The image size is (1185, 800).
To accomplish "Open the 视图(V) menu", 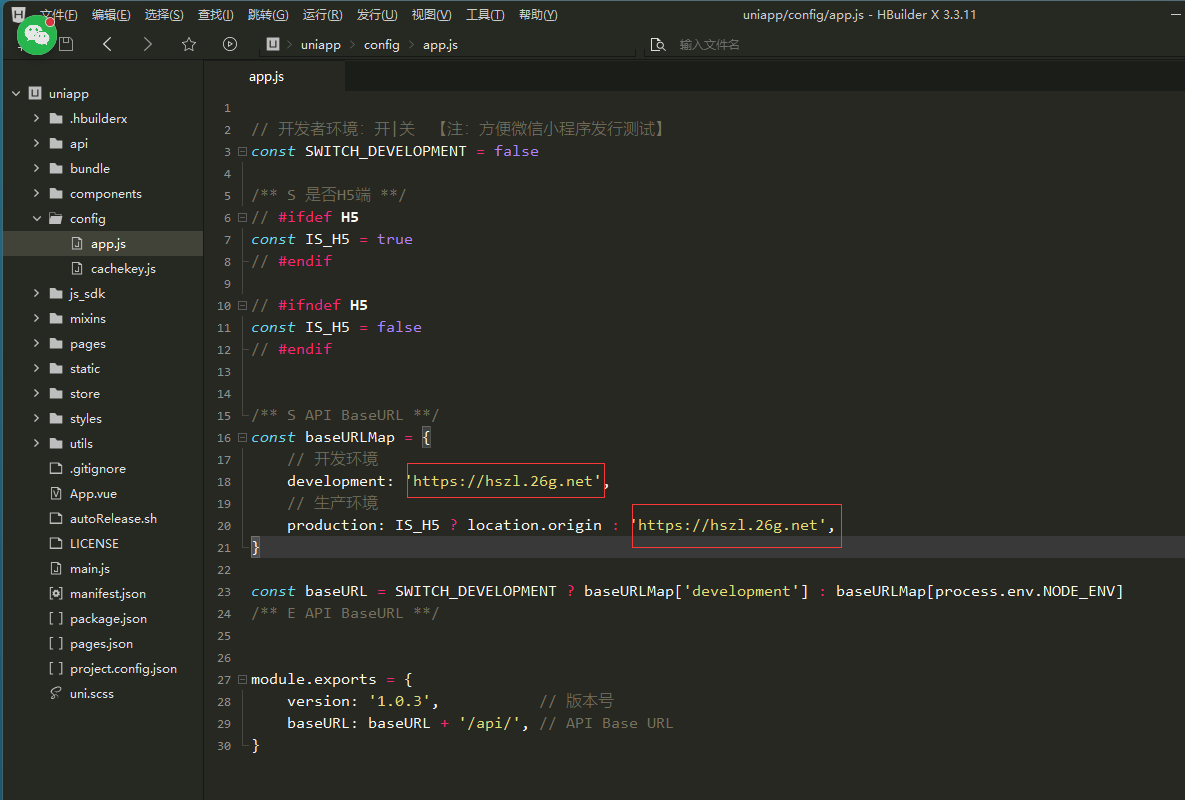I will click(432, 14).
